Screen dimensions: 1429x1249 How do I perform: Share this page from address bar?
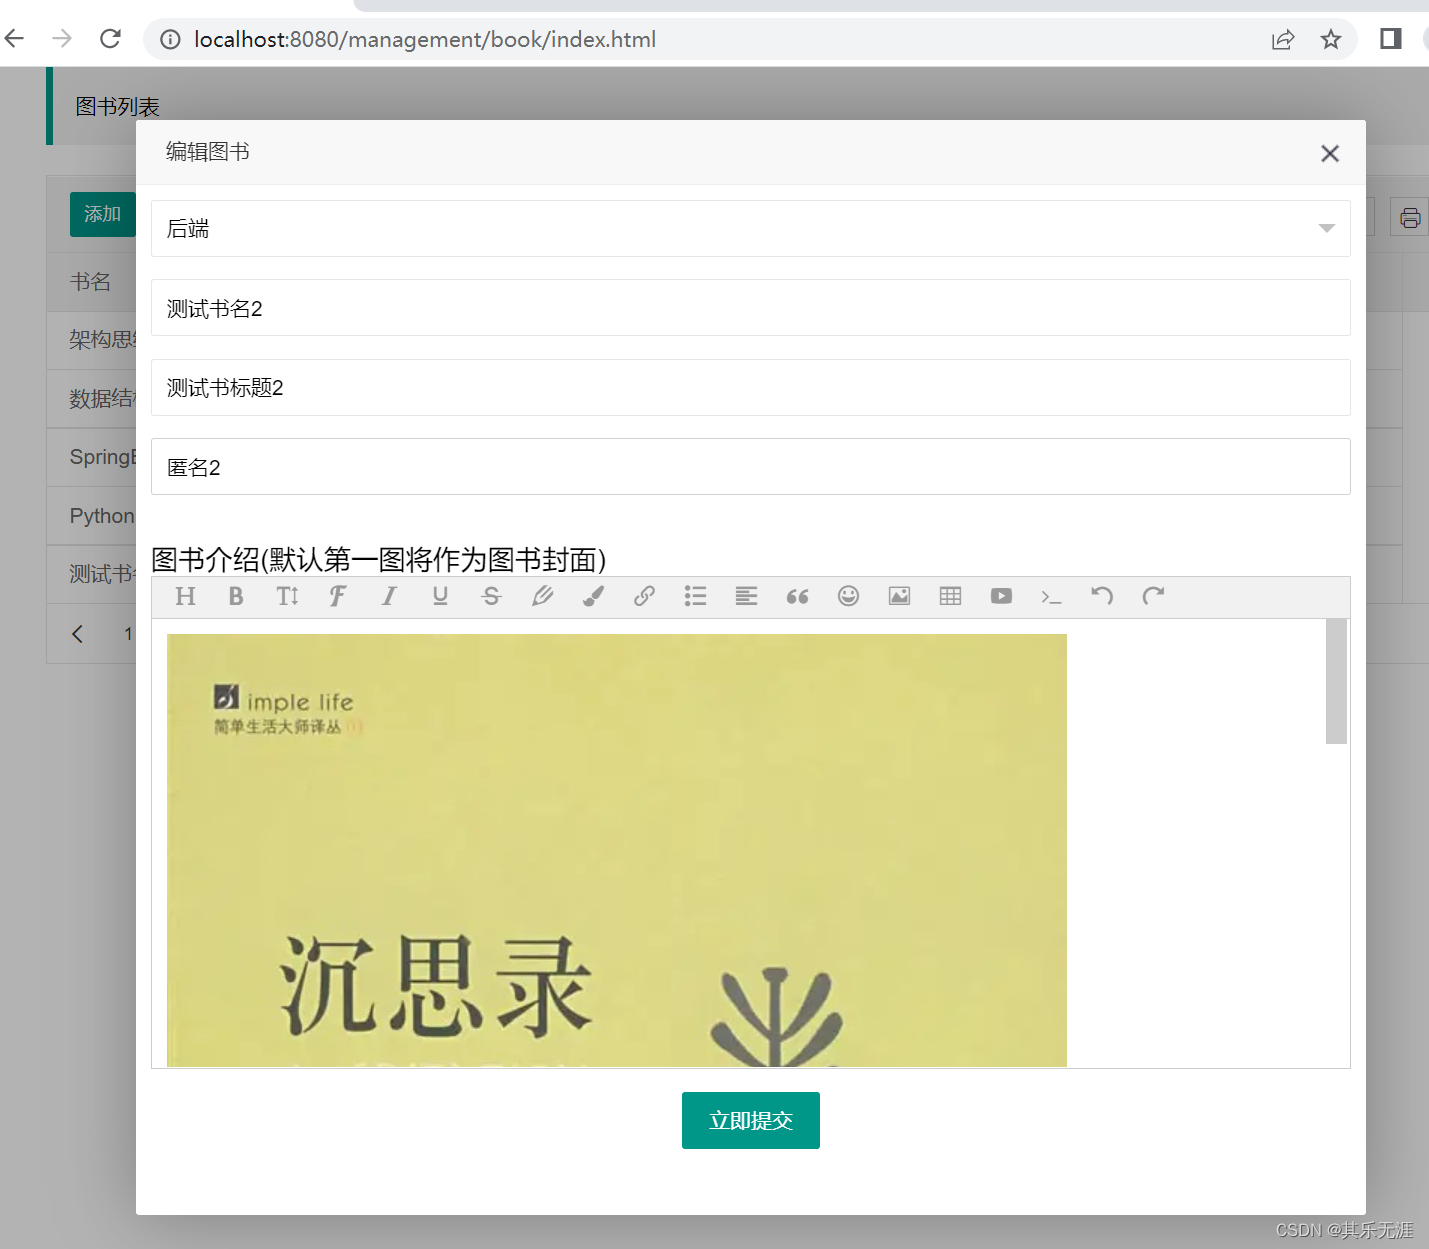pos(1283,39)
